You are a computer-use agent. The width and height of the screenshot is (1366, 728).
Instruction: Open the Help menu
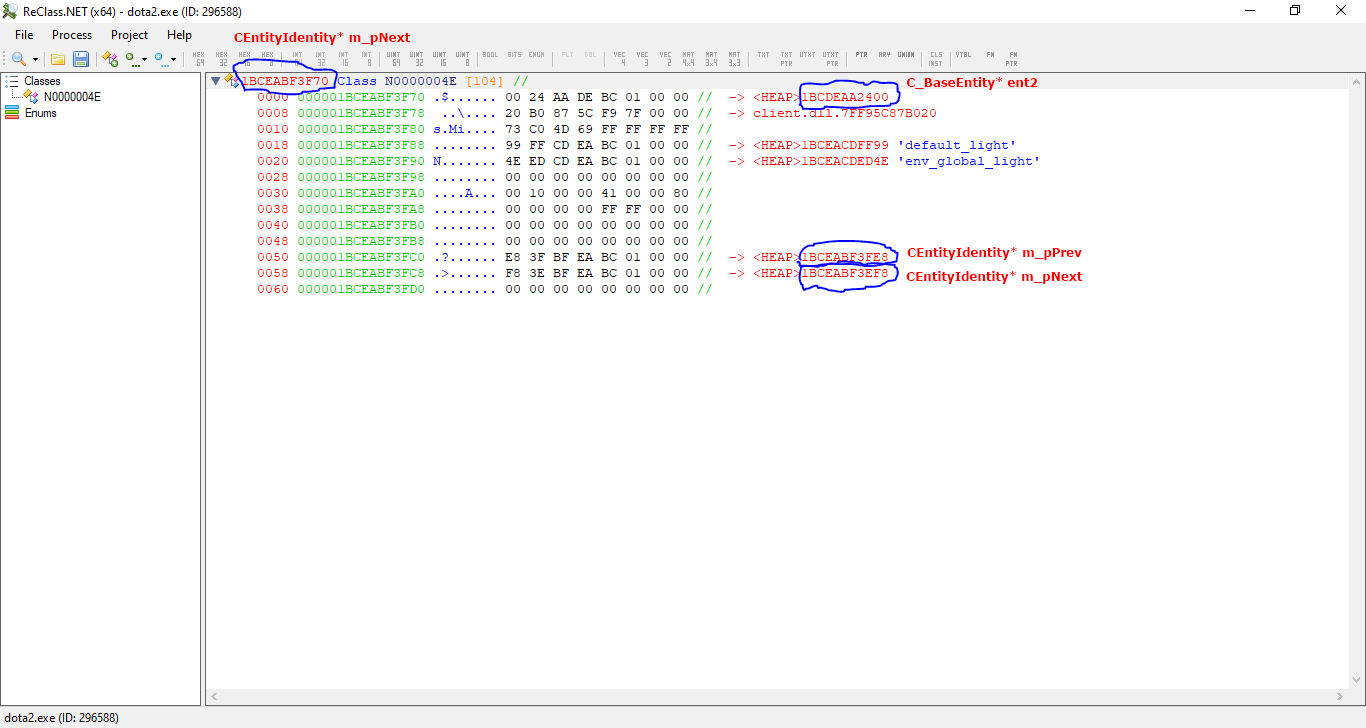click(180, 35)
